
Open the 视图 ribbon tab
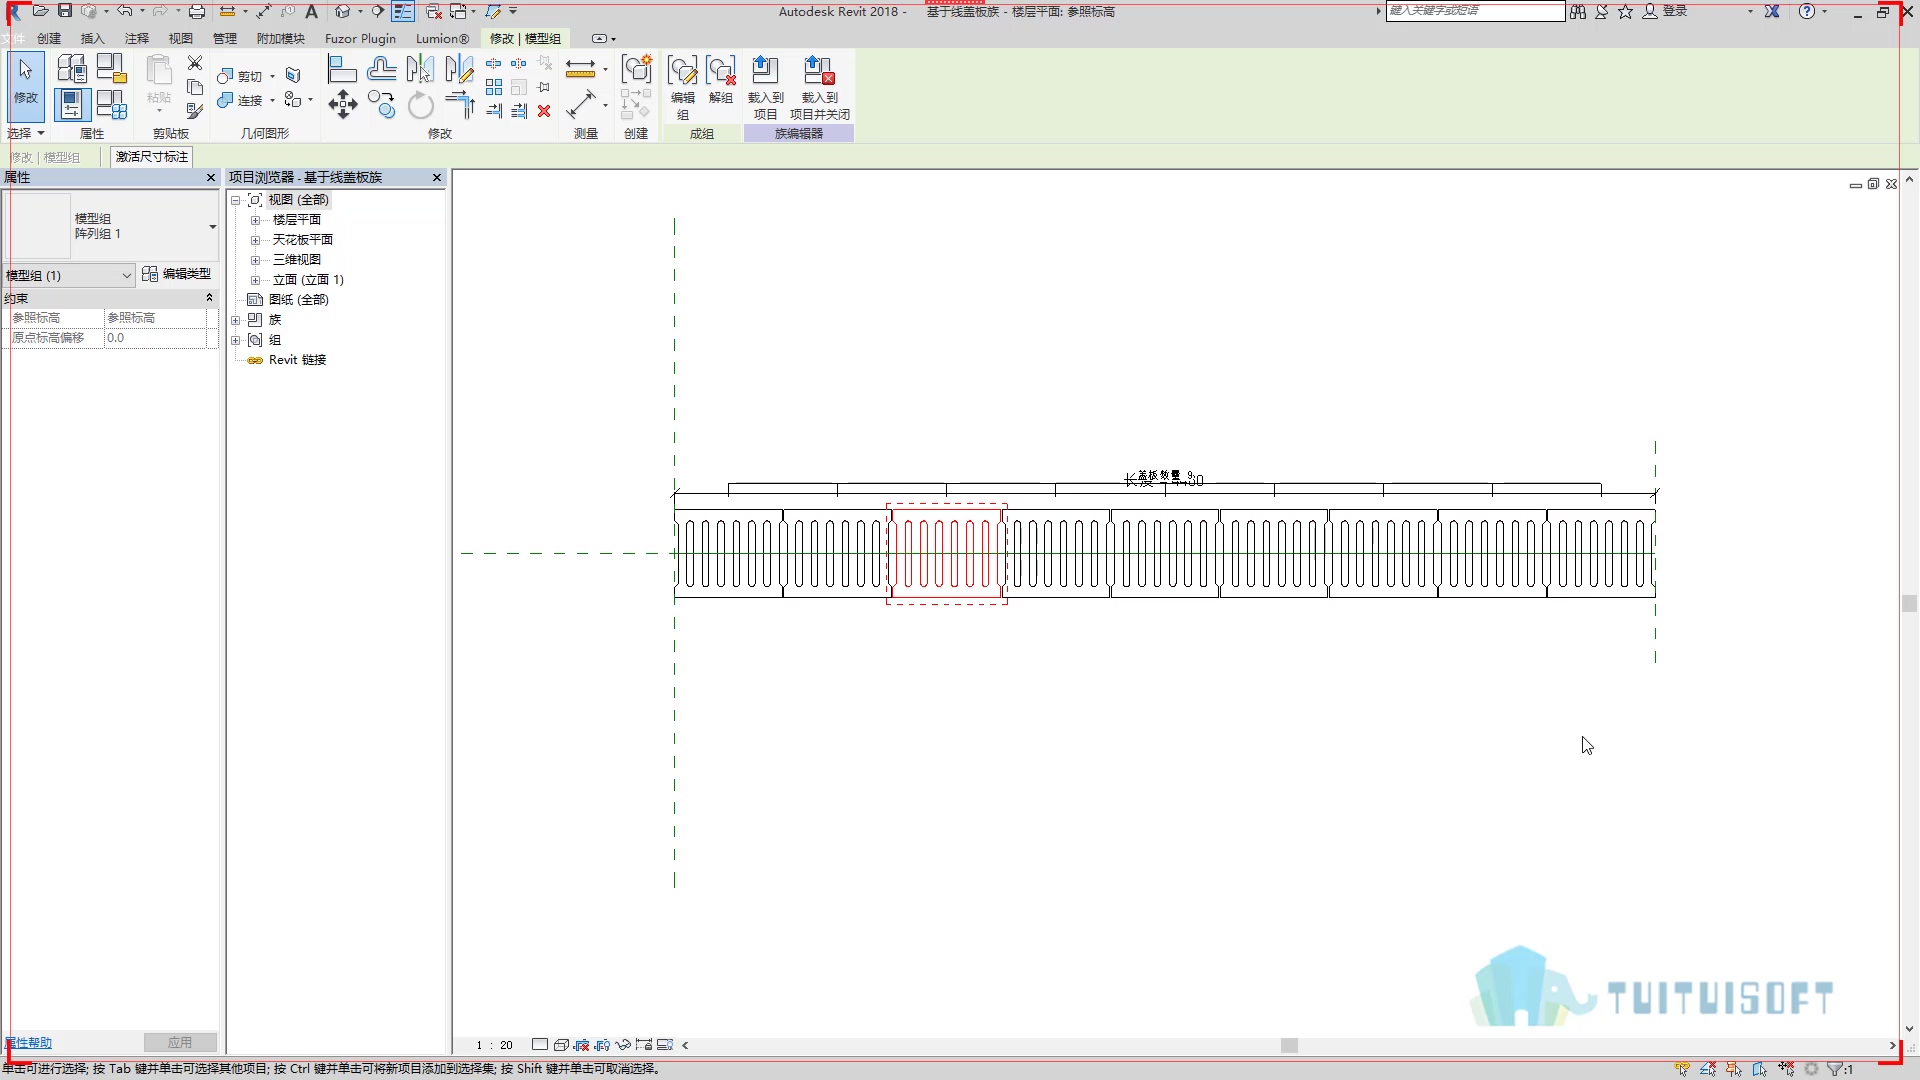coord(180,38)
